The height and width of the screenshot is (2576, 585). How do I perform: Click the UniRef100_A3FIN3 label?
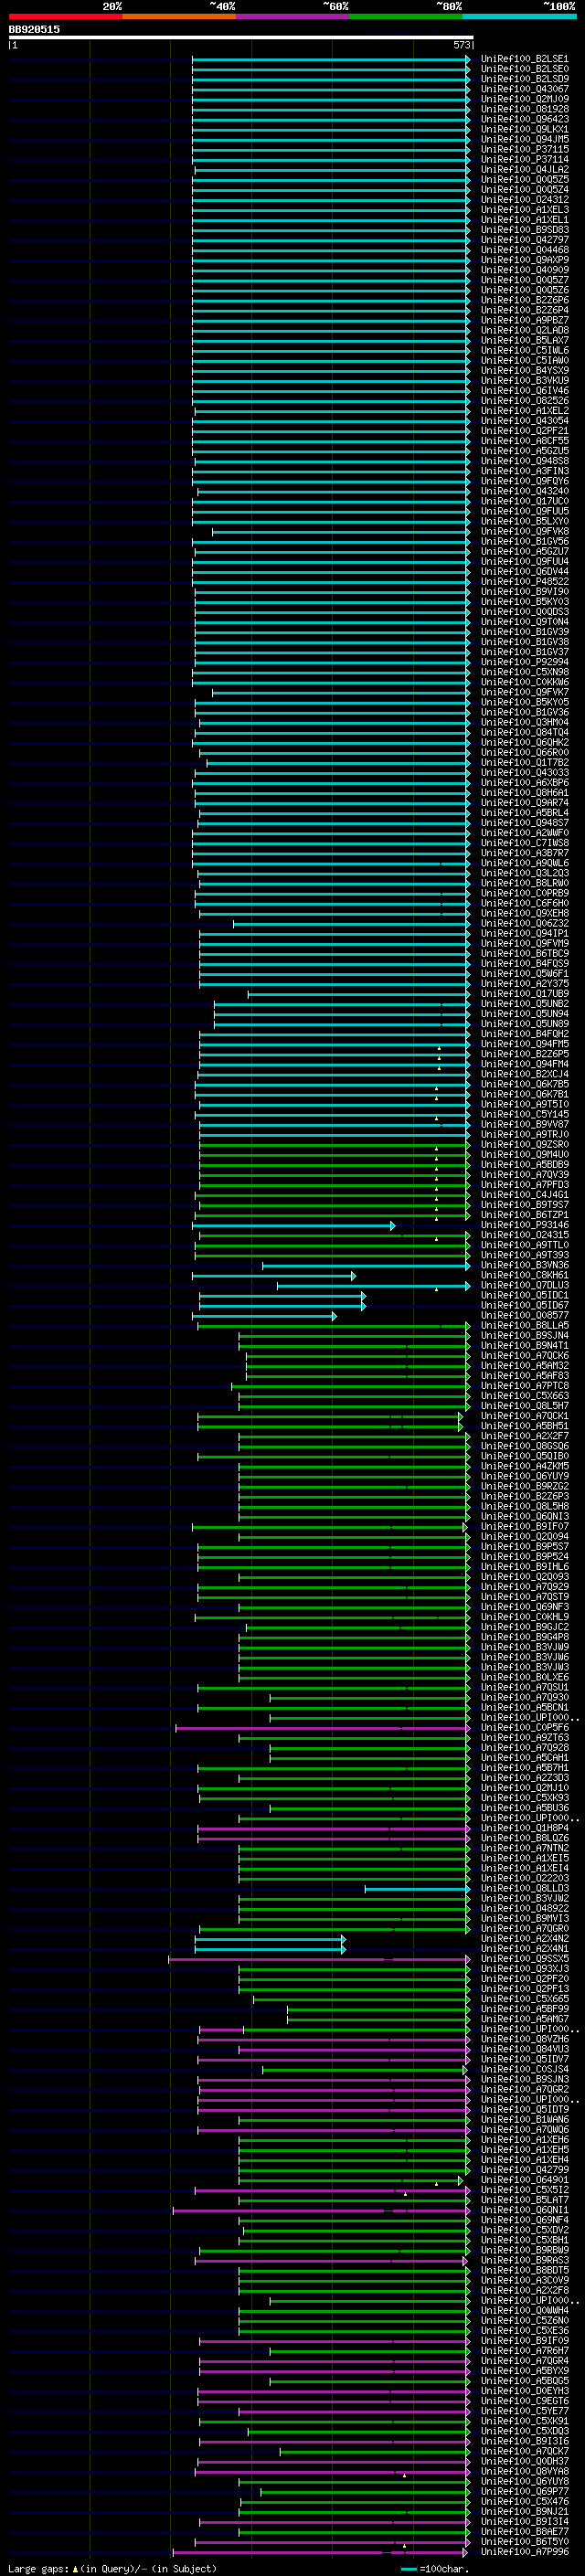pyautogui.click(x=525, y=471)
